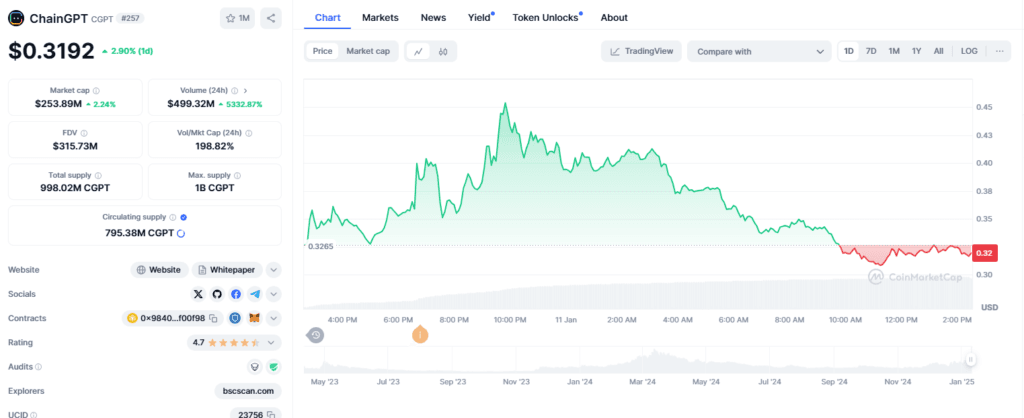Show FDV info tooltip icon
Screen dimensions: 1024x418
coord(84,133)
